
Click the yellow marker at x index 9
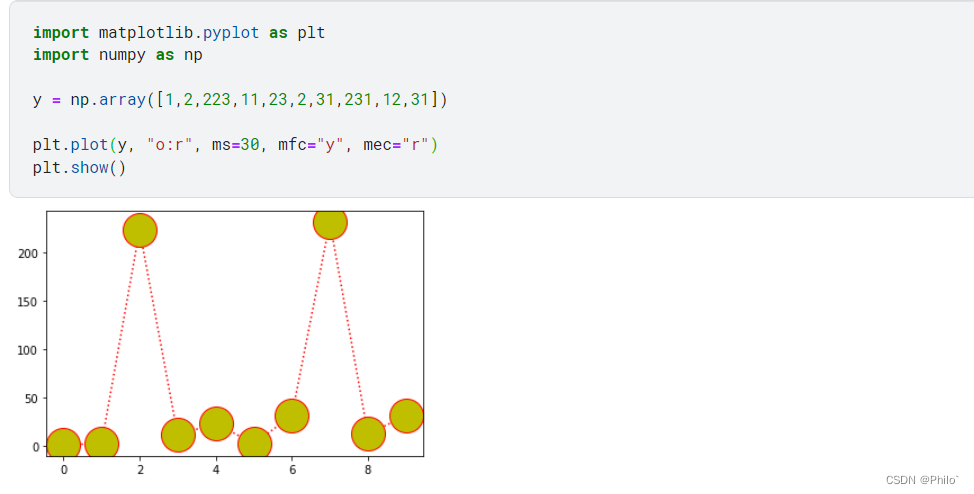coord(407,416)
